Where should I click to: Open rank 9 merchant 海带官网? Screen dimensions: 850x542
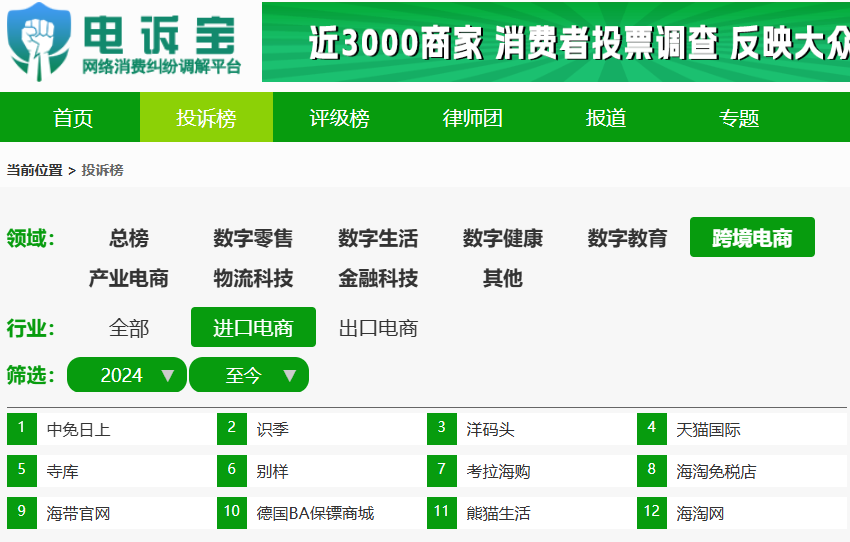tap(79, 513)
